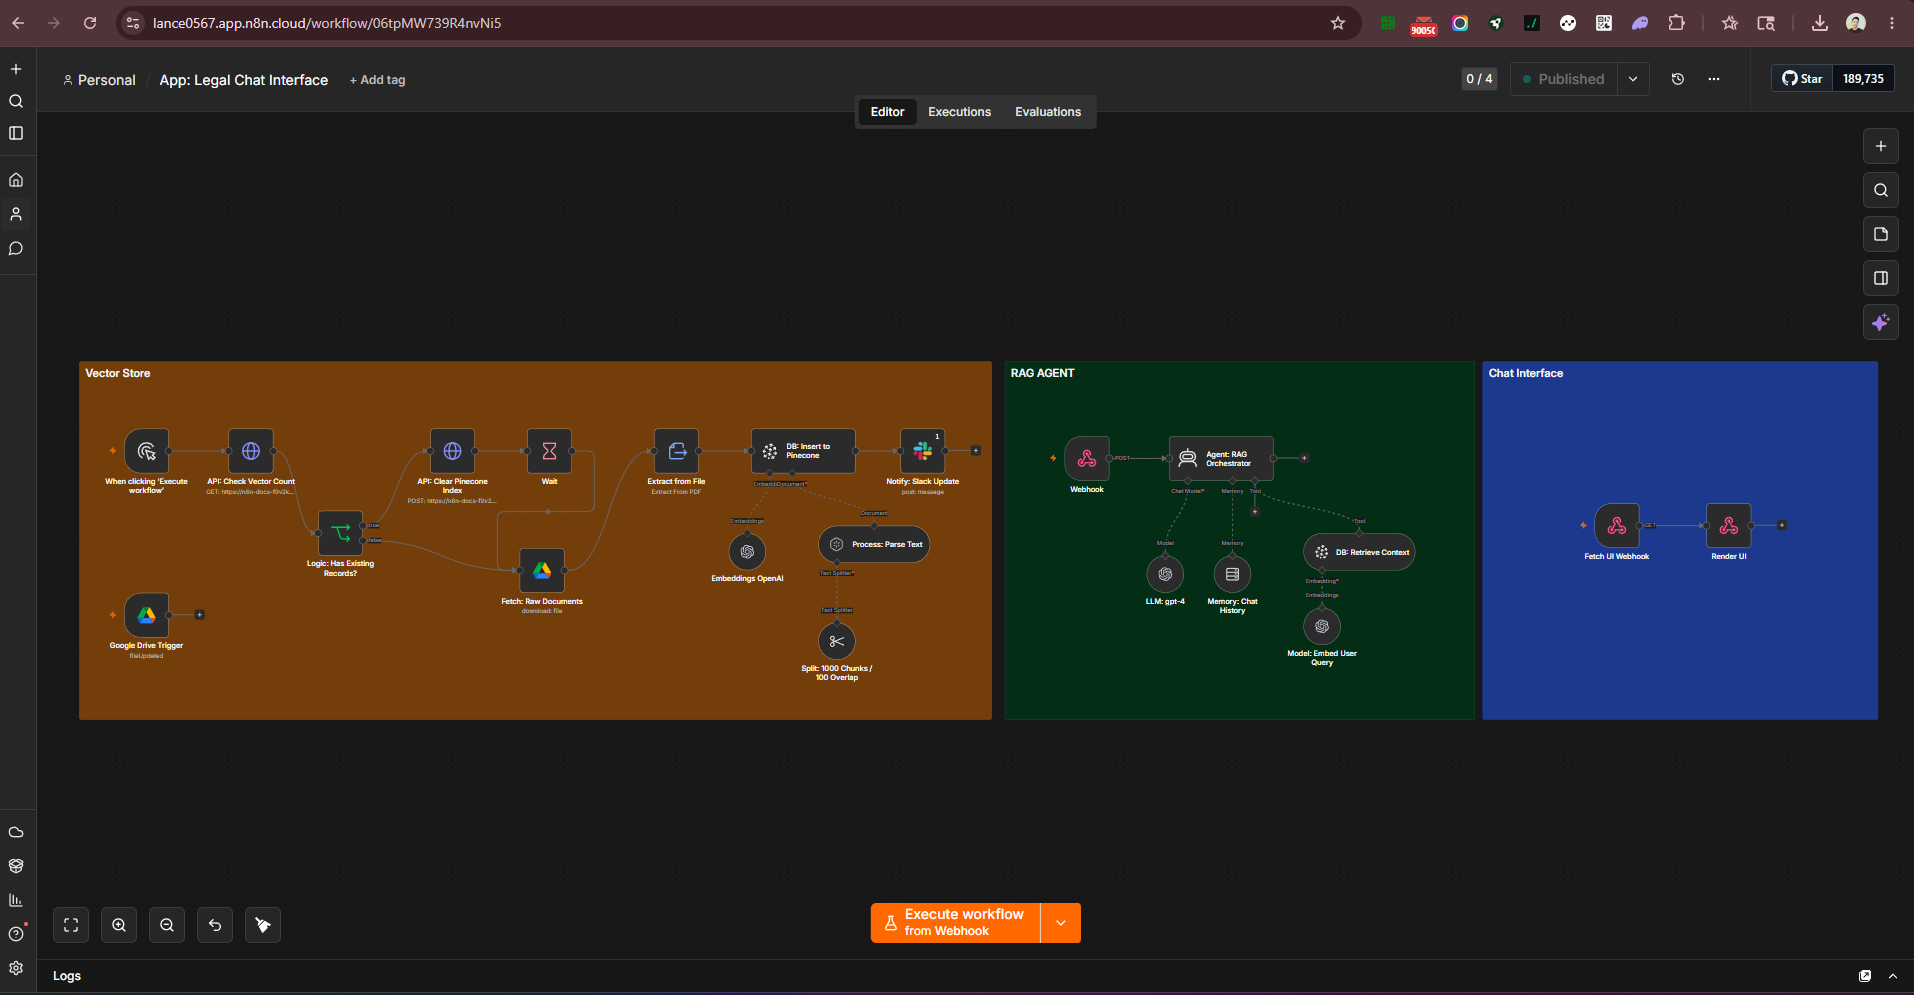1914x995 pixels.
Task: Add a sticky note to canvas
Action: pyautogui.click(x=1881, y=234)
